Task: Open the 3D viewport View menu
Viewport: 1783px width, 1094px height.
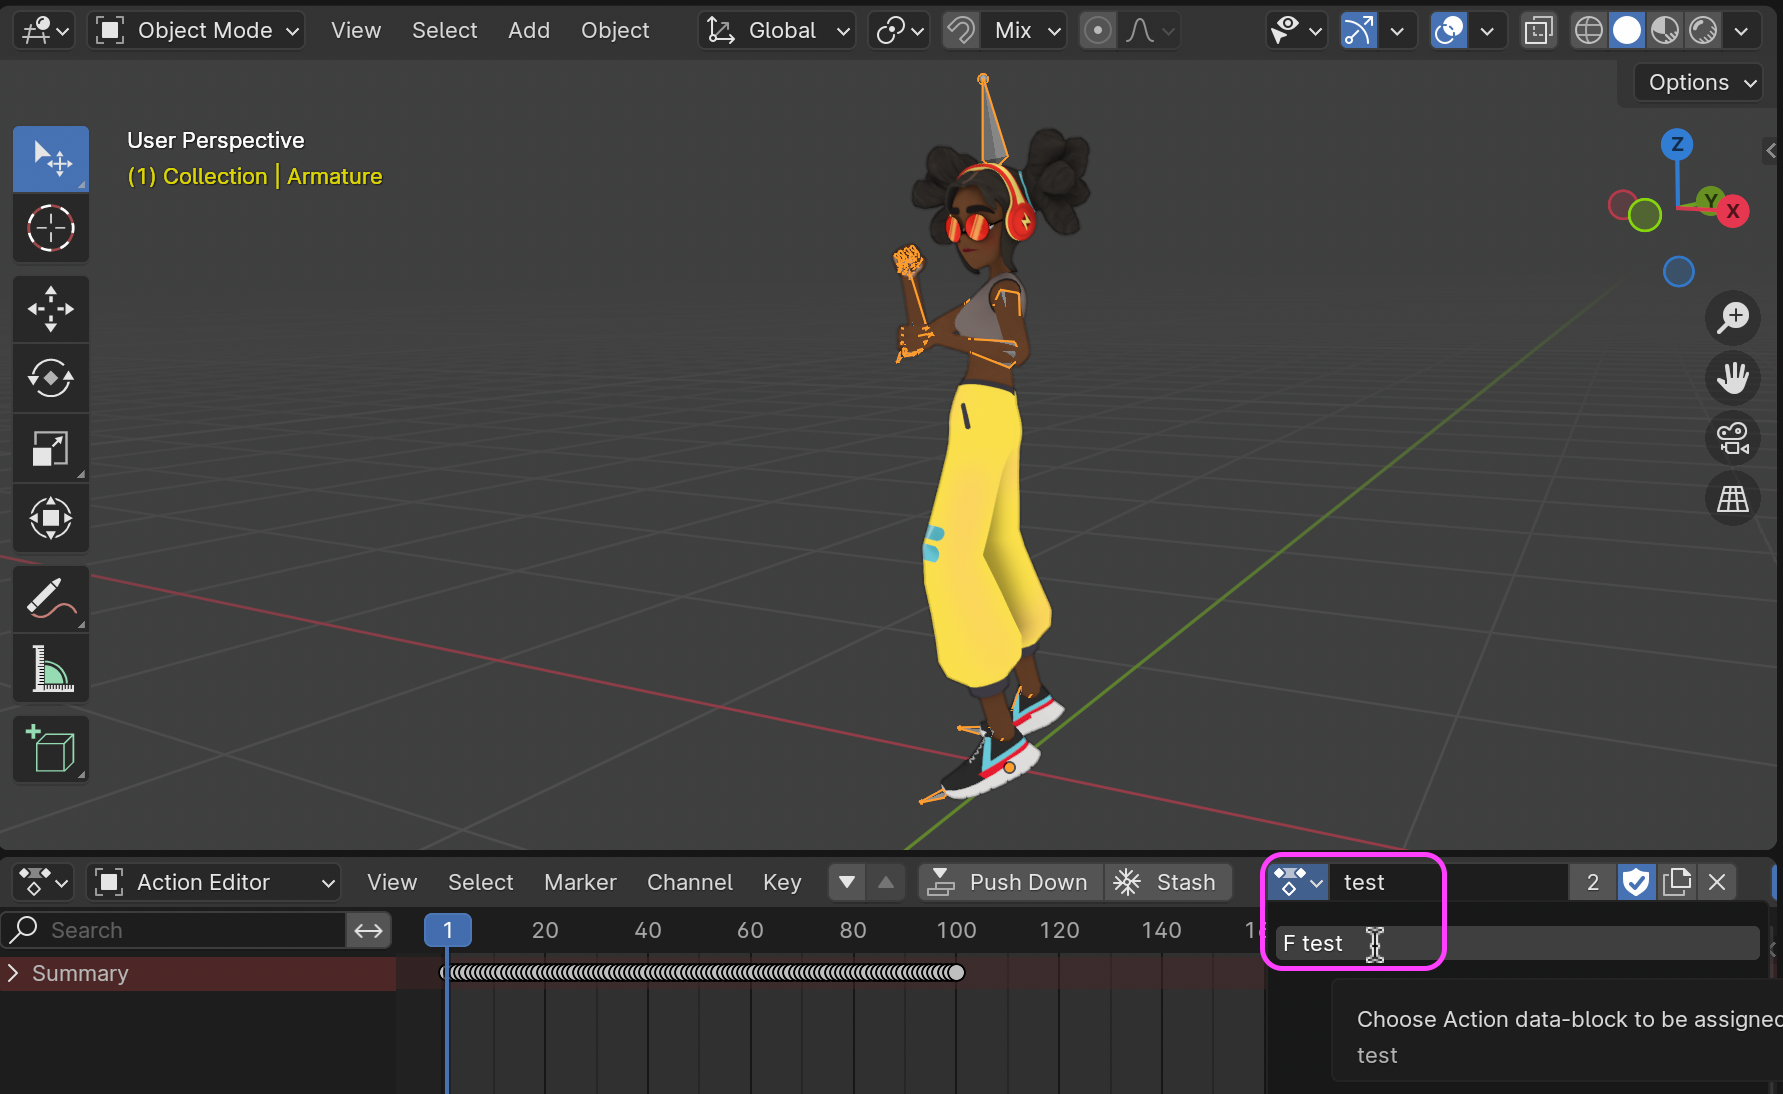Action: click(356, 31)
